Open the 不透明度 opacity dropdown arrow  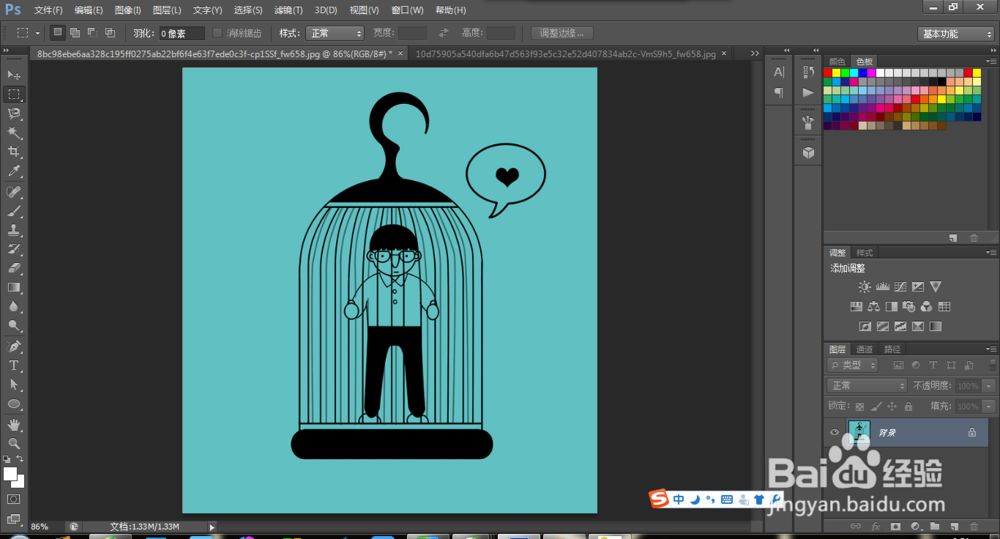989,386
